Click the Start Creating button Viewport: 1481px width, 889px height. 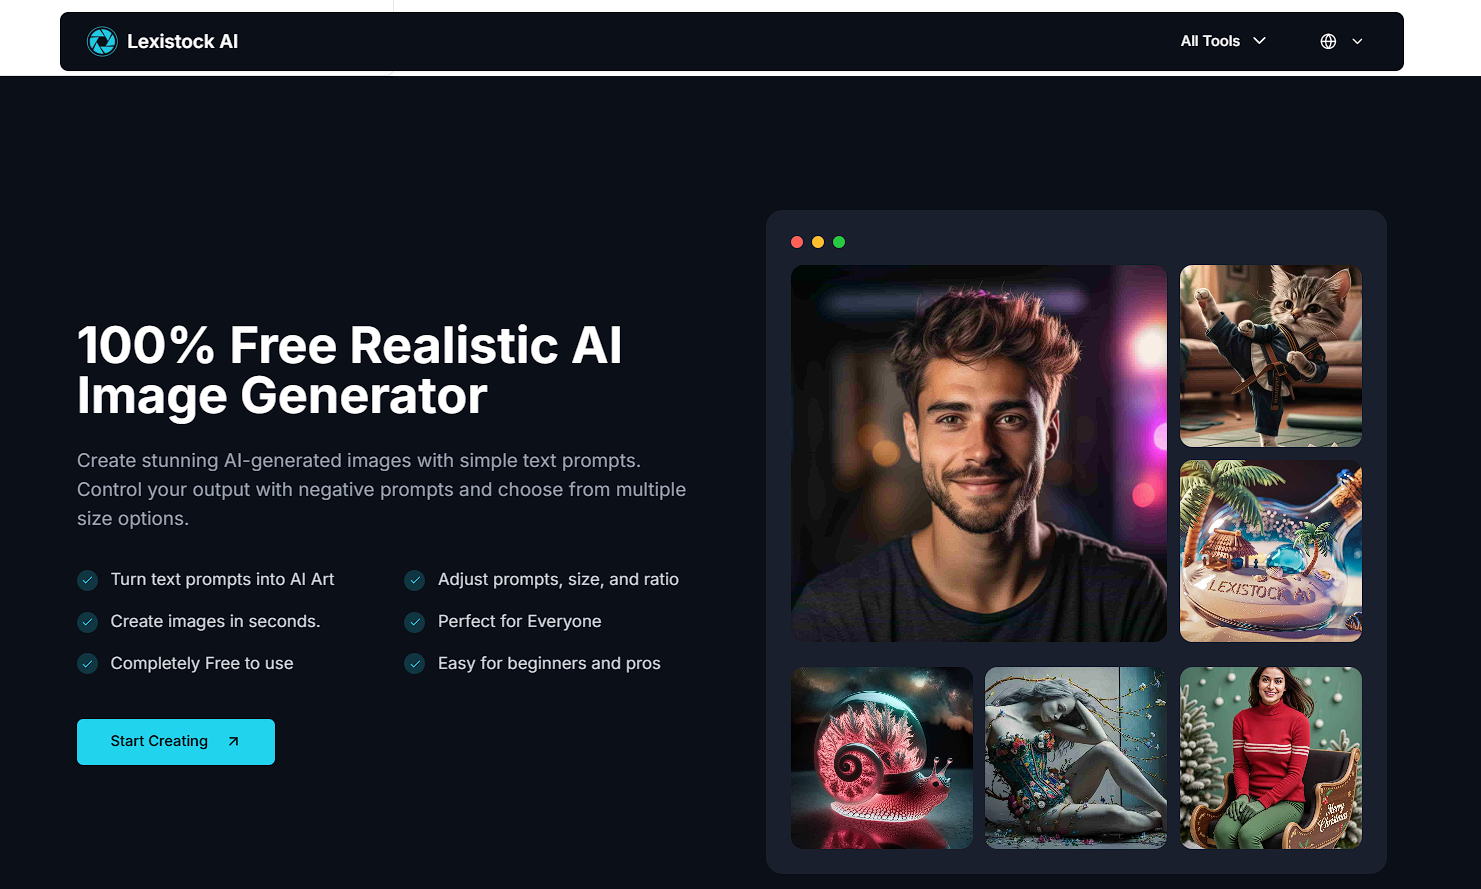(x=176, y=742)
